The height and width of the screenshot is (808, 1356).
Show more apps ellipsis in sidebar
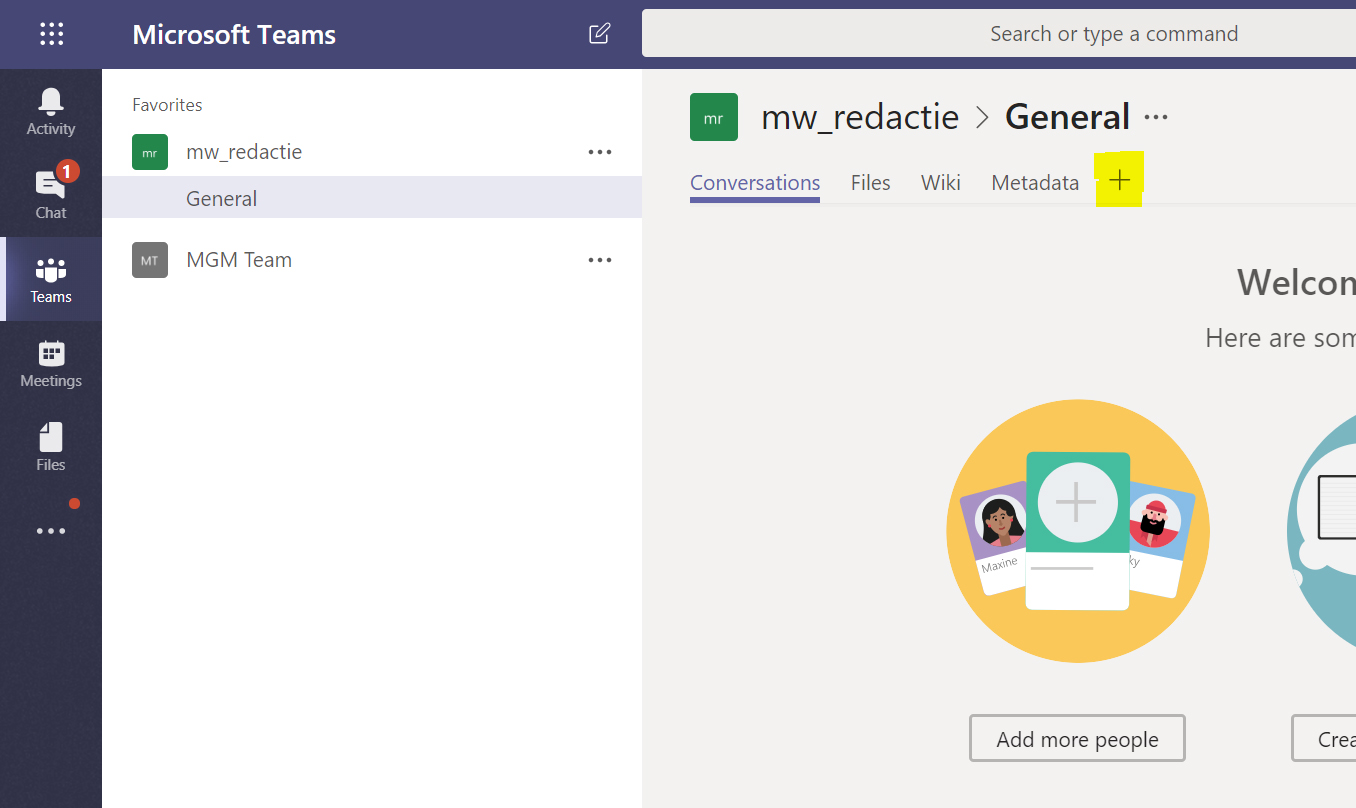point(51,531)
